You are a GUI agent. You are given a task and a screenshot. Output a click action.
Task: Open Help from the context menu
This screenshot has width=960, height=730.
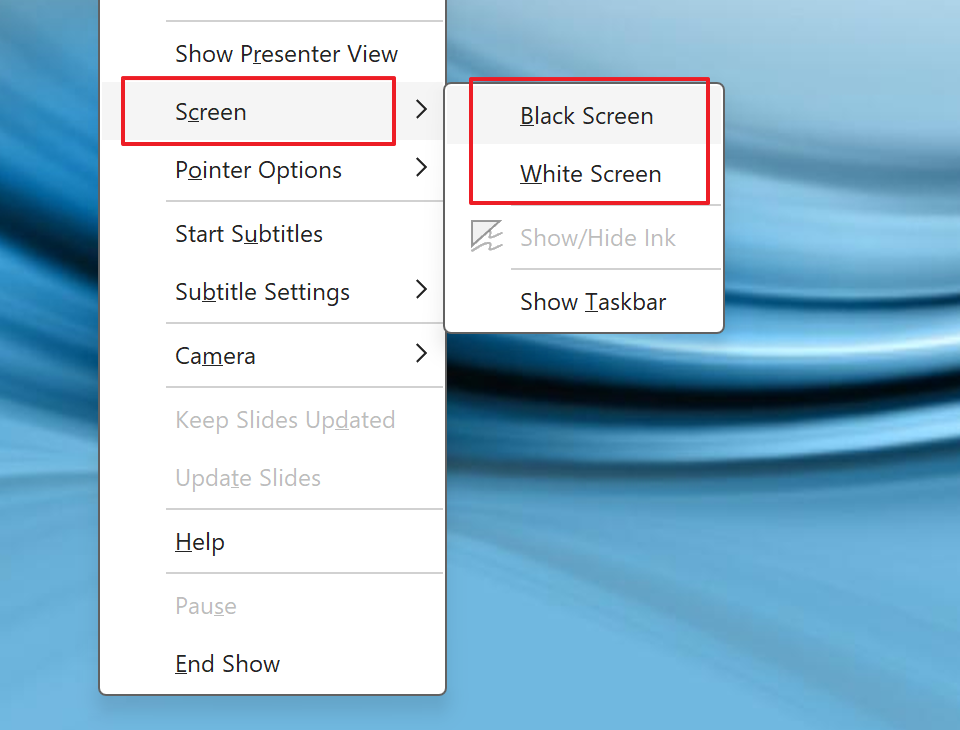tap(200, 542)
